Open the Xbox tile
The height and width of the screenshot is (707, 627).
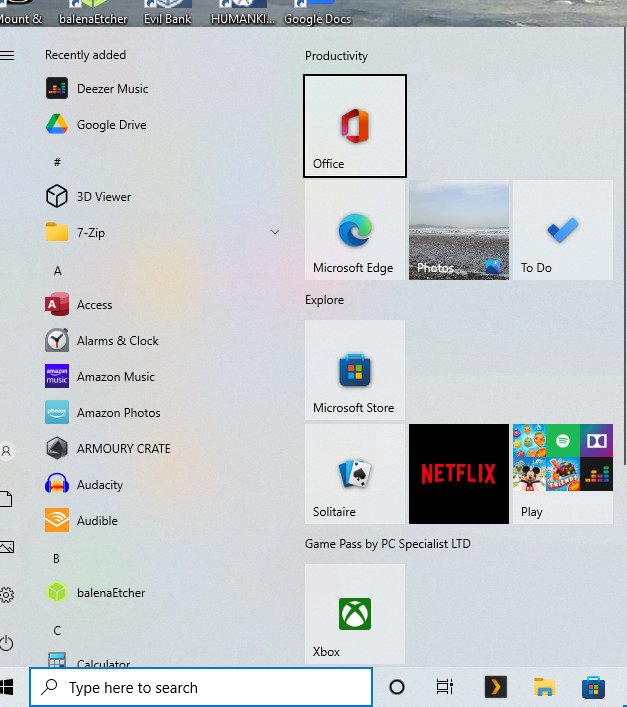[355, 614]
